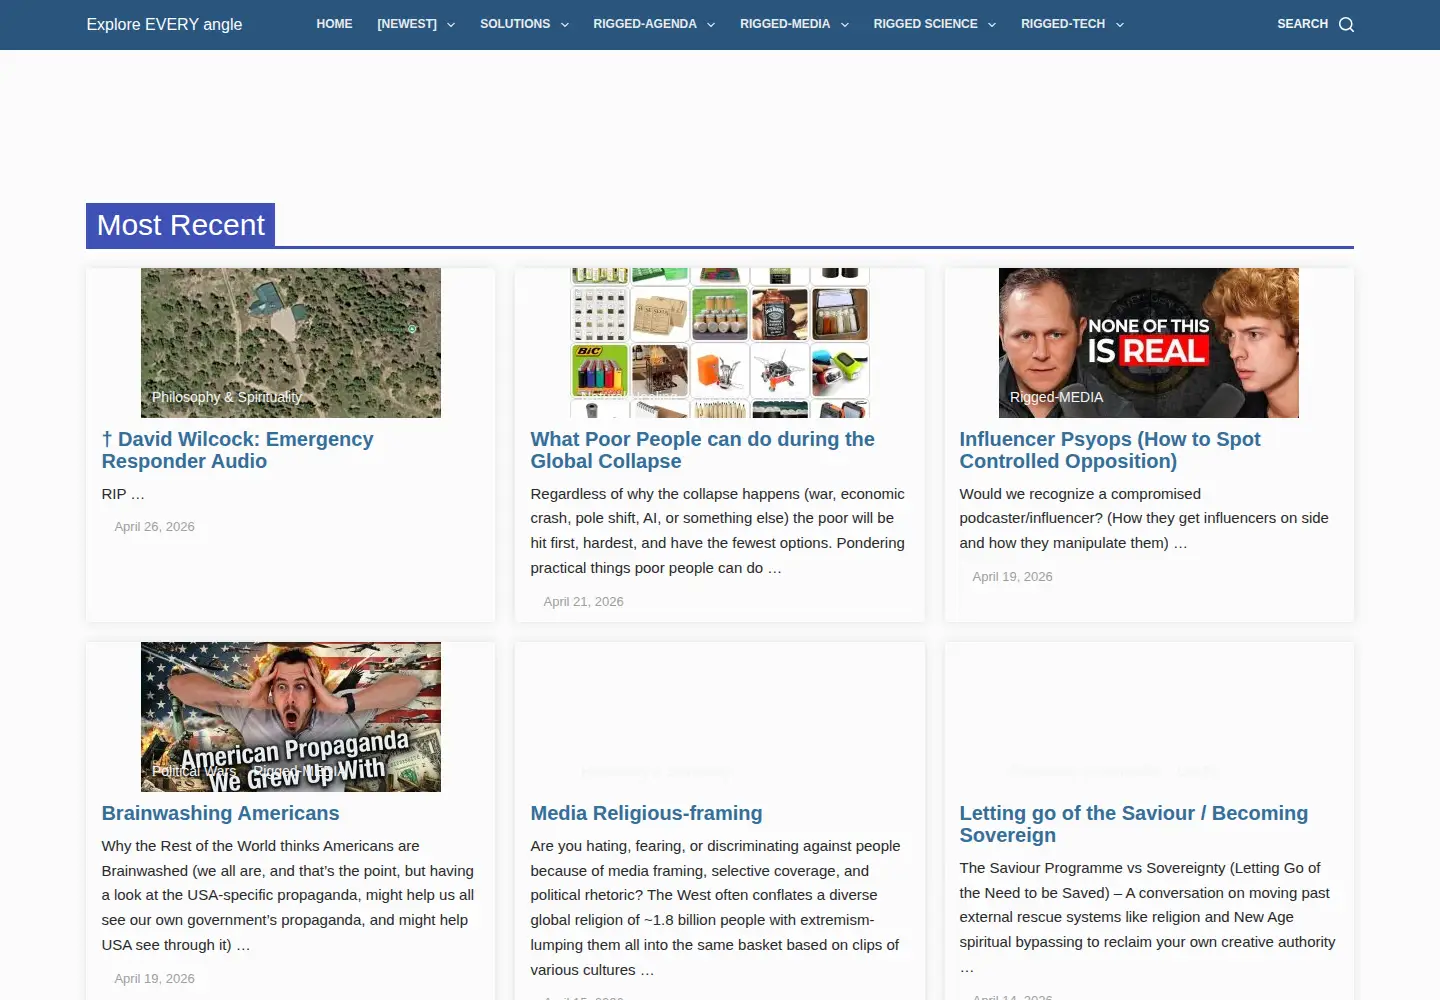1440x1000 pixels.
Task: Expand the RIGGED-TECH menu chevron
Action: click(x=1120, y=25)
